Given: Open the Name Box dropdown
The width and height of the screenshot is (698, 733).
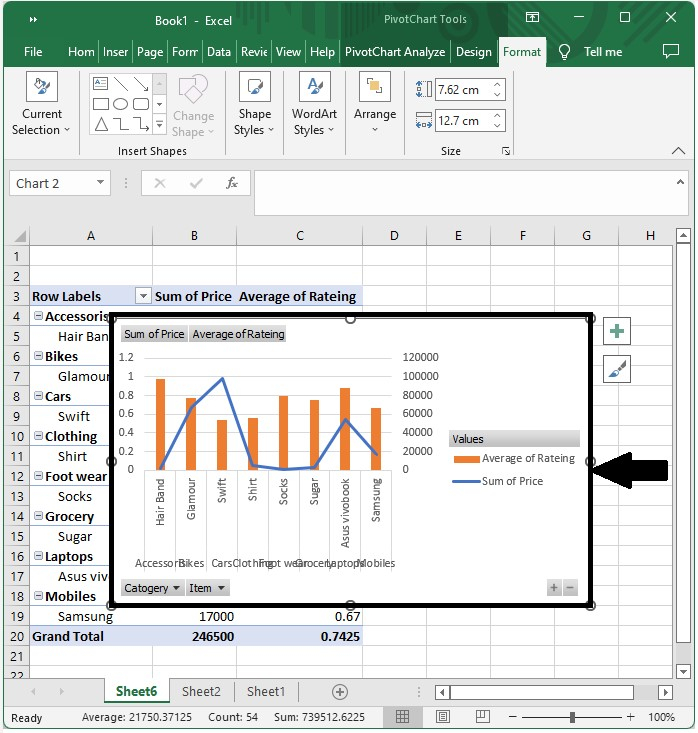Looking at the screenshot, I should tap(100, 182).
